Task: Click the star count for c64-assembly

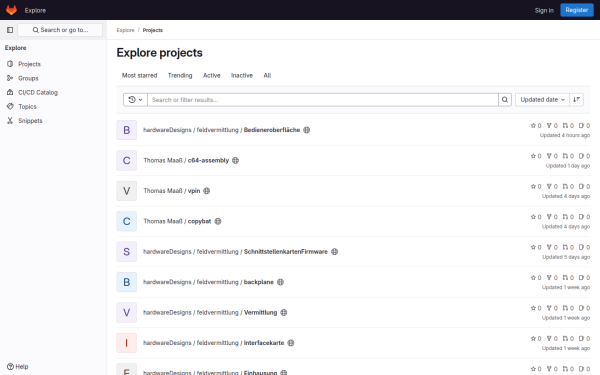Action: [536, 156]
